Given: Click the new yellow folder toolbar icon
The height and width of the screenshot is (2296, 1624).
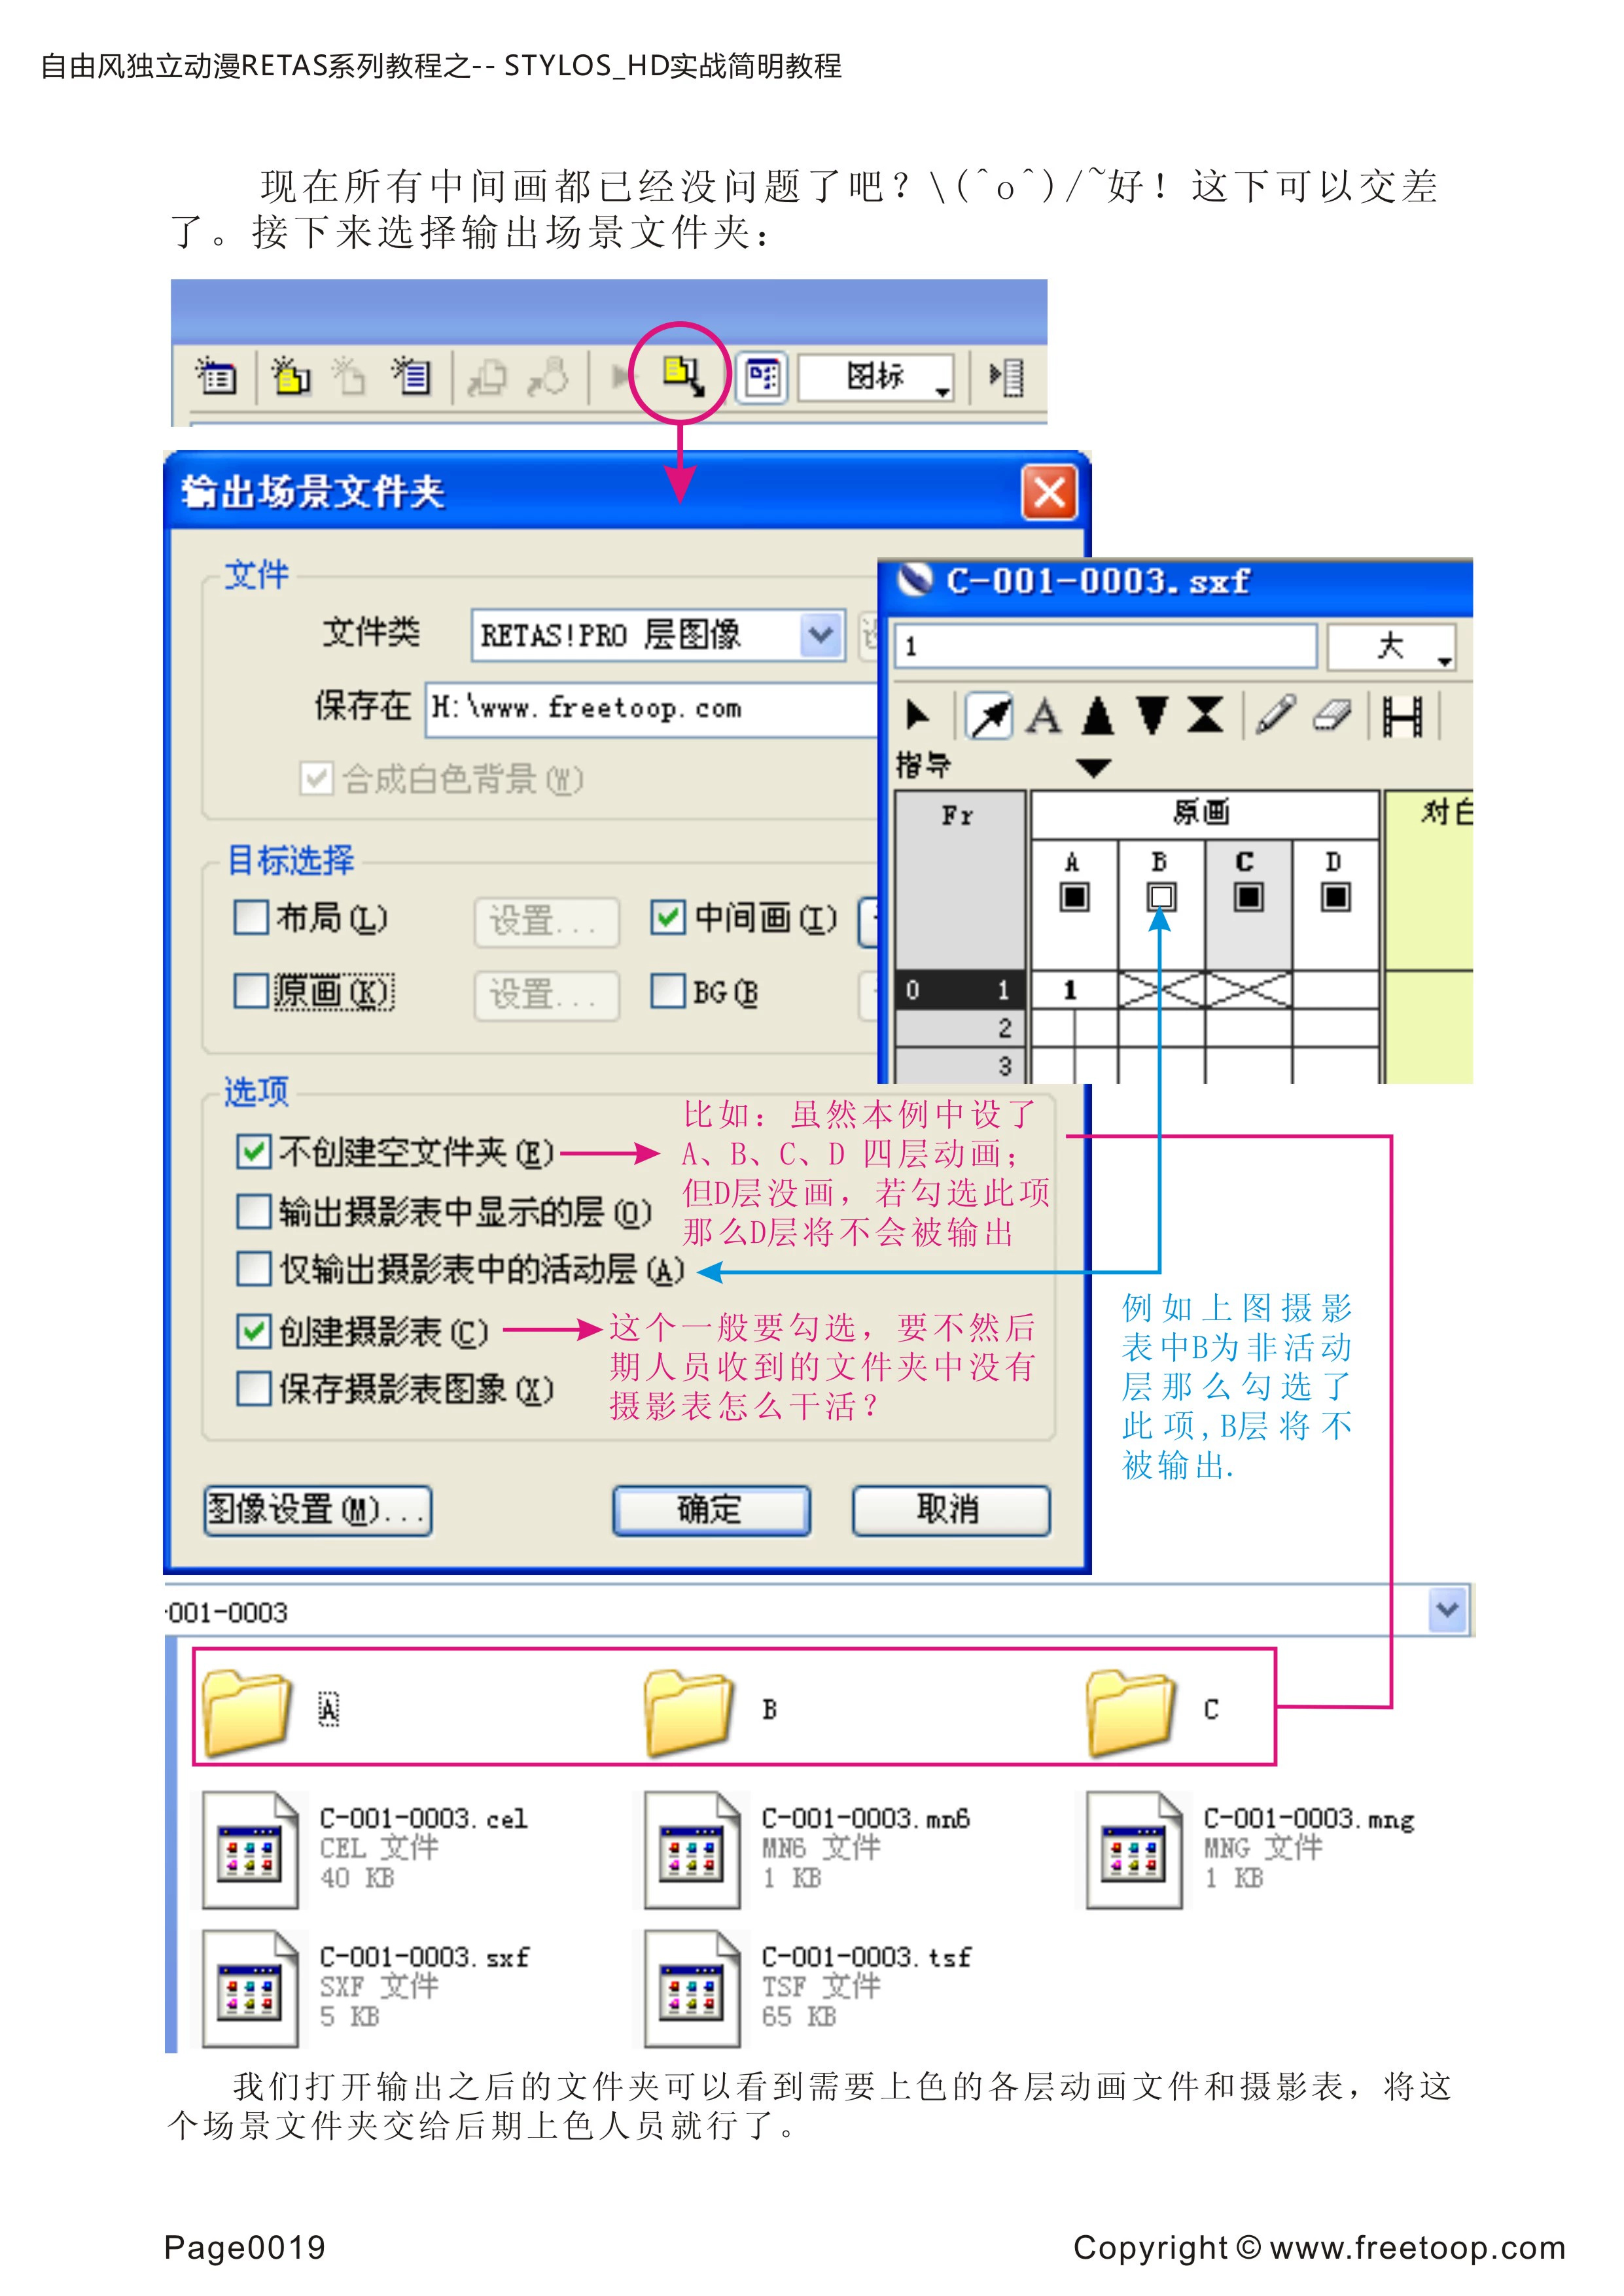Looking at the screenshot, I should (x=291, y=376).
